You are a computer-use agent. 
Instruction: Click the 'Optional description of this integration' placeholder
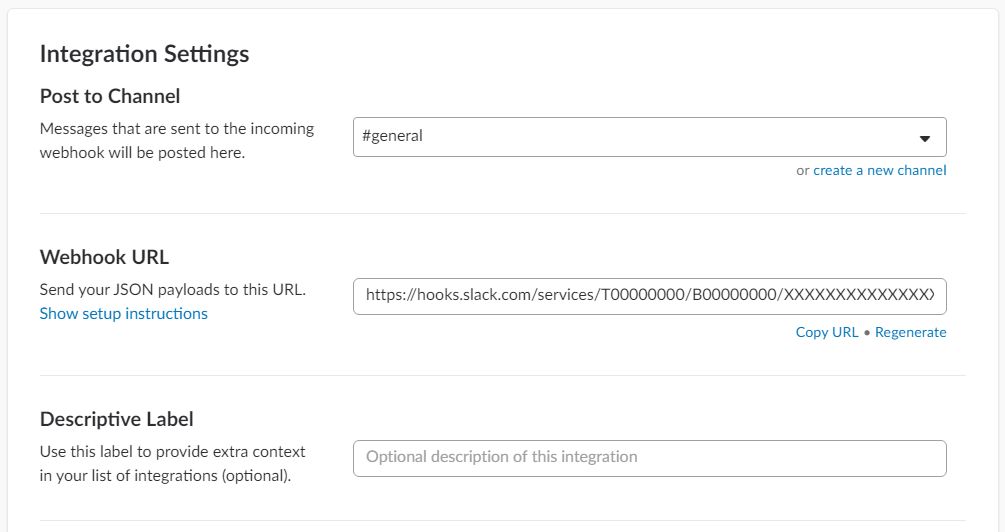[501, 457]
